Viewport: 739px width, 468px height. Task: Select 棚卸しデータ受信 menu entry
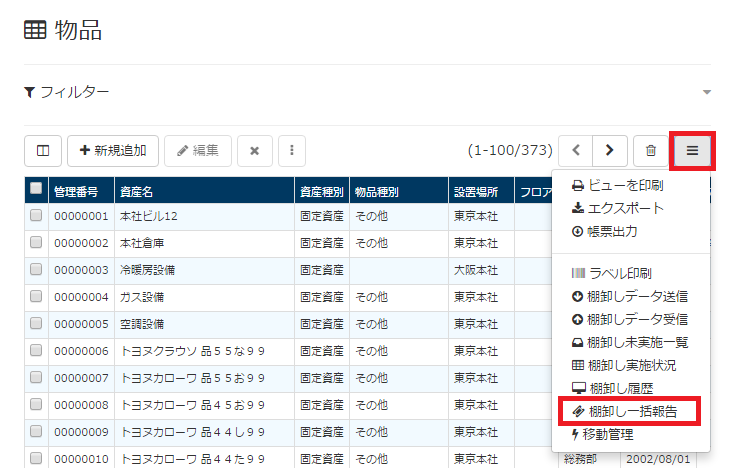630,319
